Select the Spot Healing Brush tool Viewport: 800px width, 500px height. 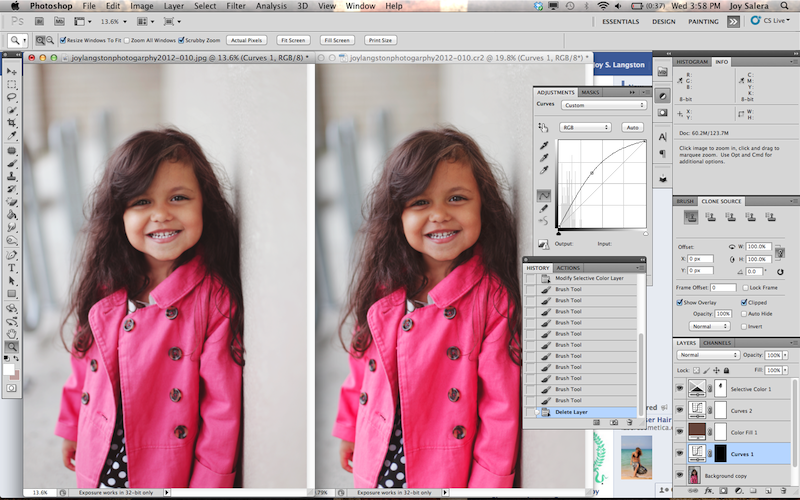coord(12,151)
